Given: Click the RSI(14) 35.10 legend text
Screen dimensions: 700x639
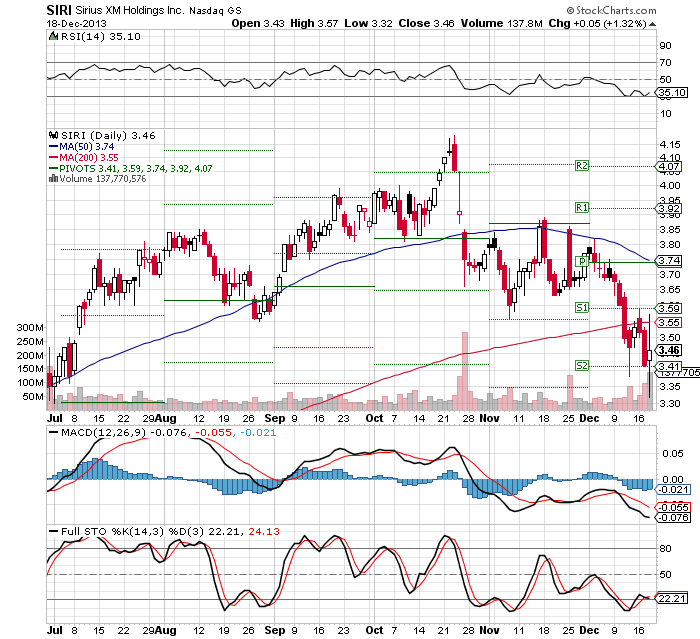Looking at the screenshot, I should [x=100, y=36].
